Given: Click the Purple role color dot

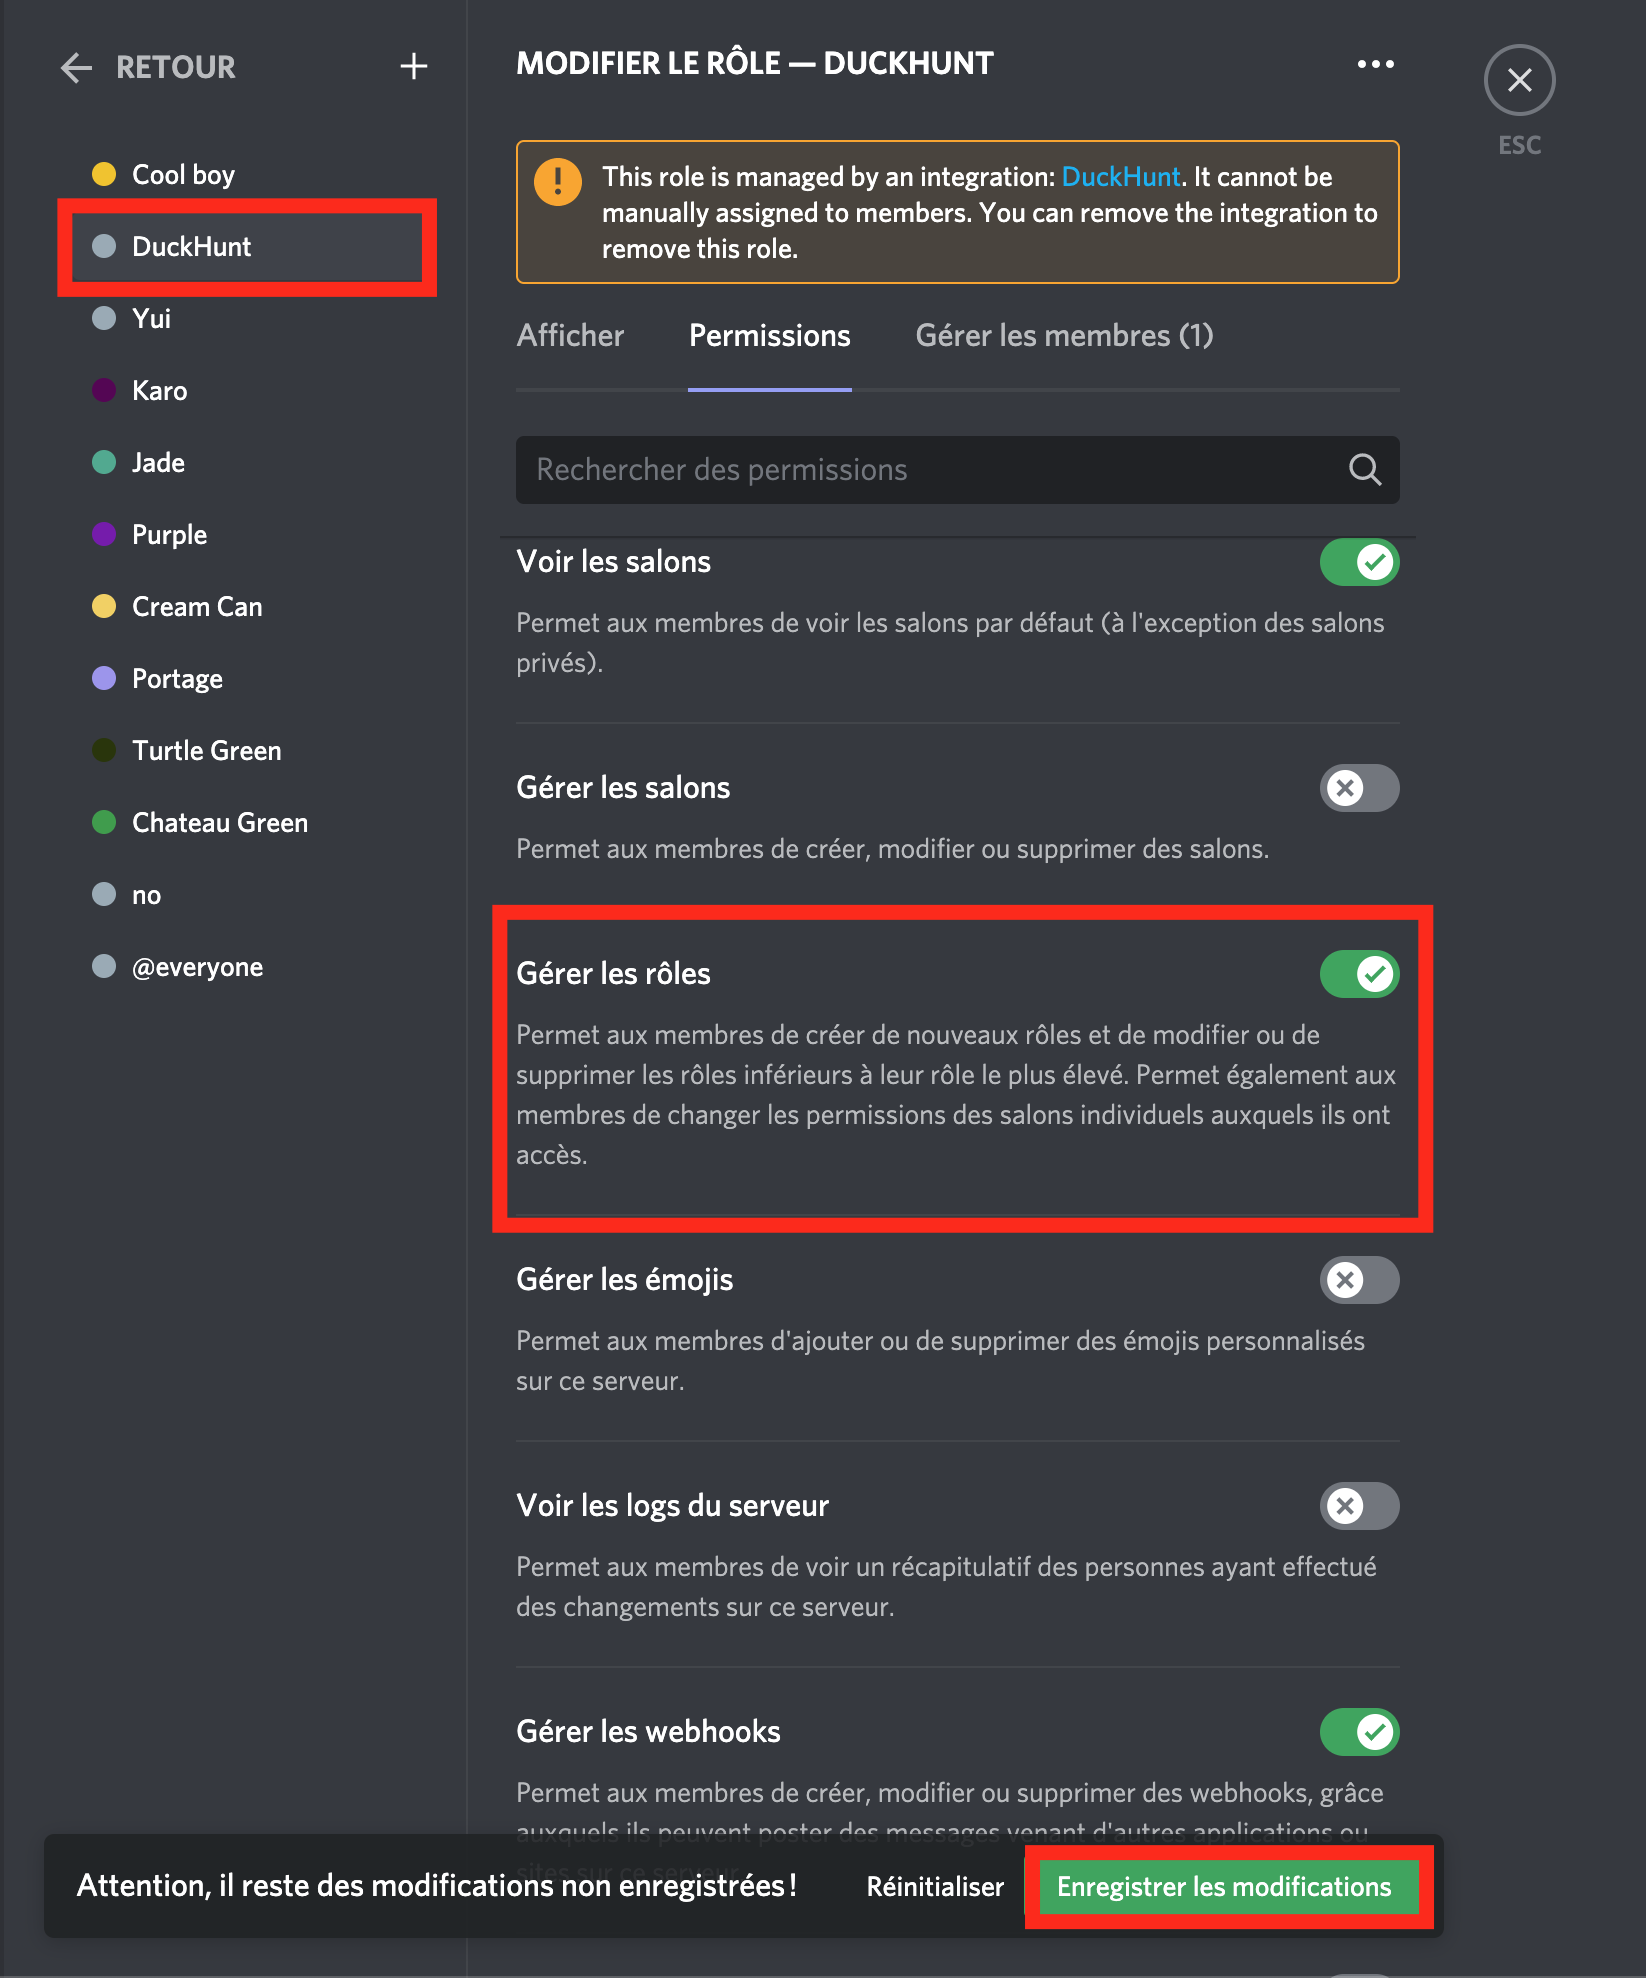Looking at the screenshot, I should click(104, 535).
